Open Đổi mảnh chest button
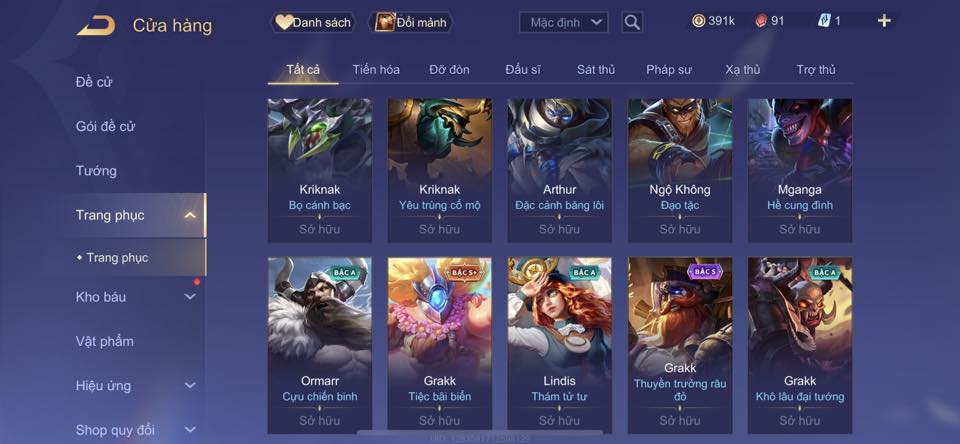The image size is (960, 444). tap(411, 23)
